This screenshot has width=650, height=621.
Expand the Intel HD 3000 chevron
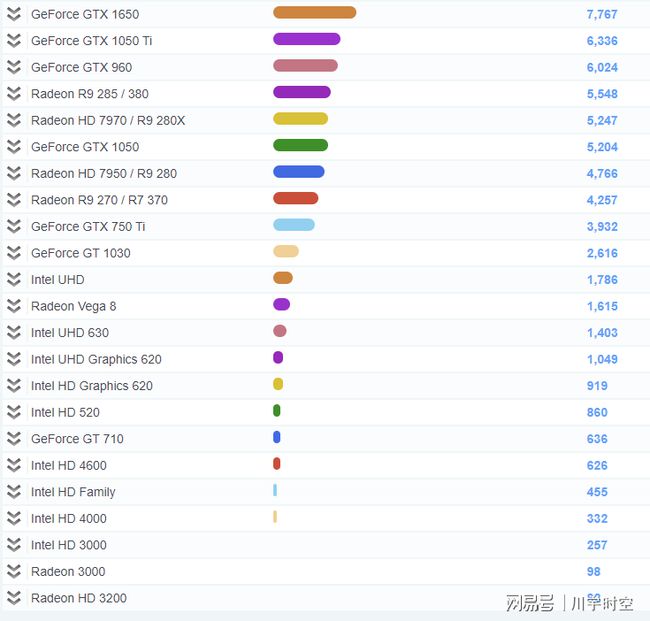click(14, 545)
